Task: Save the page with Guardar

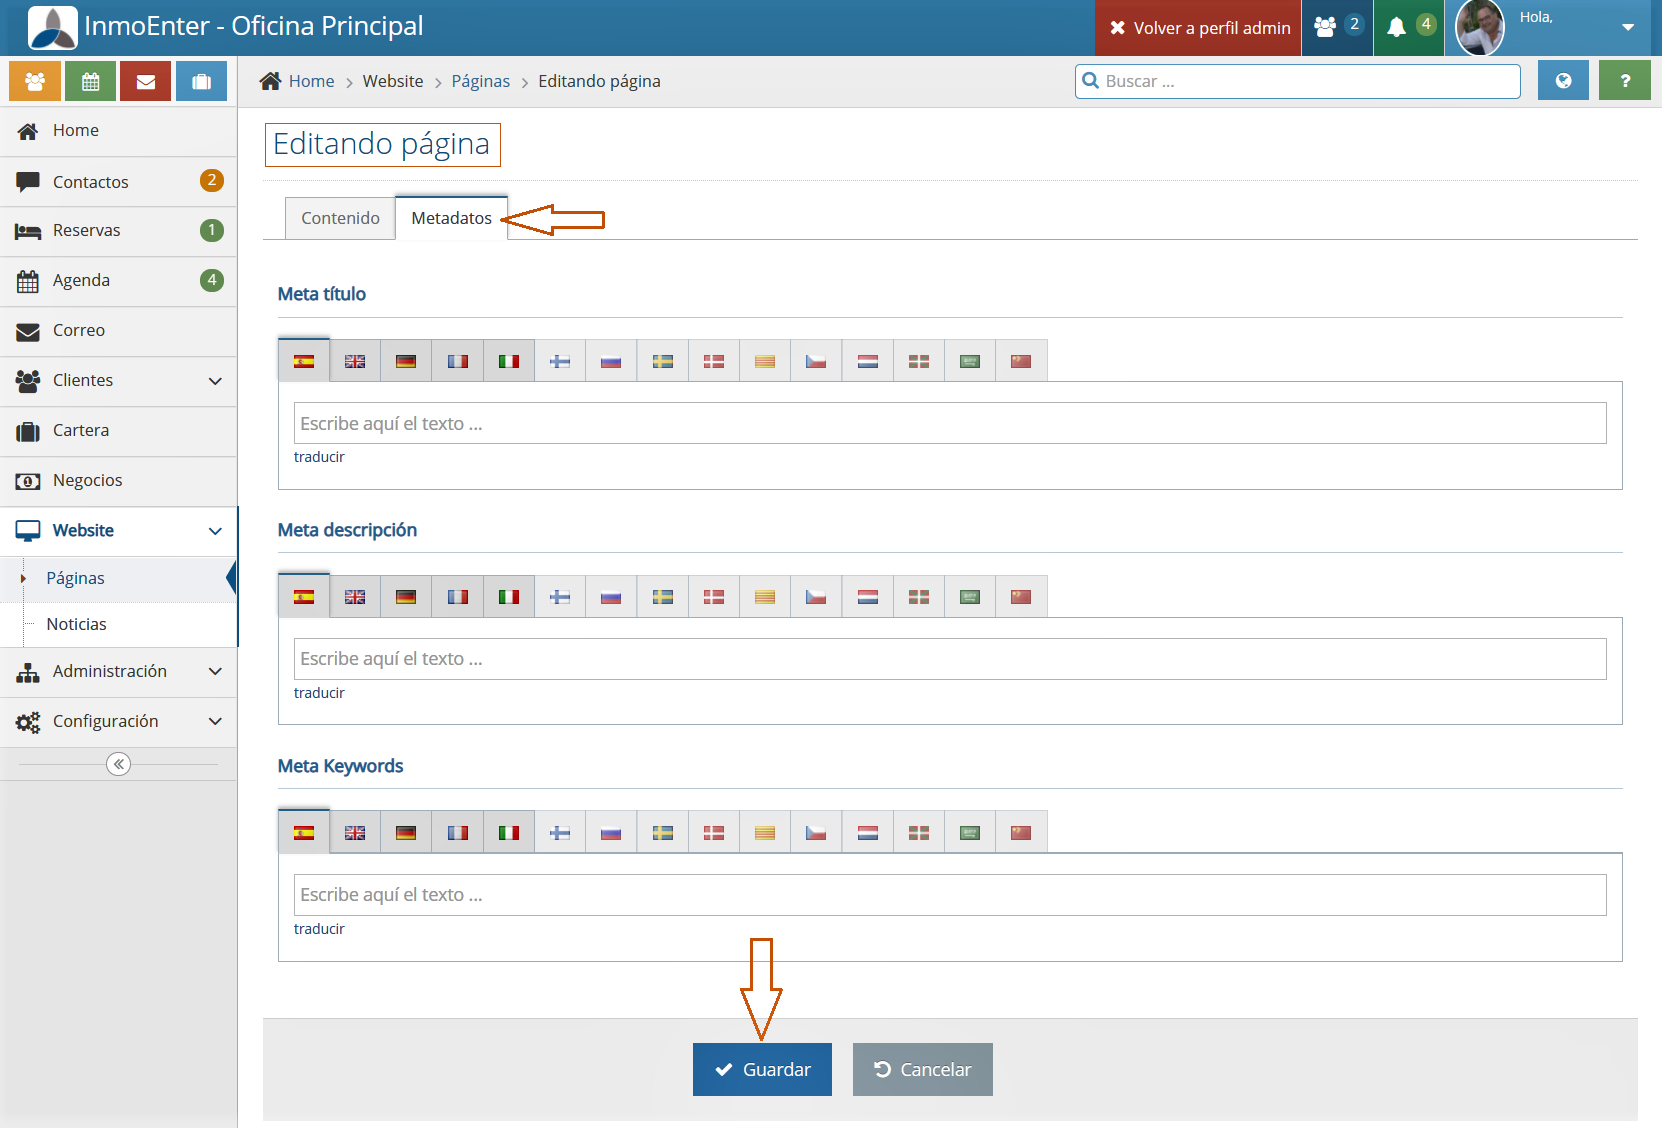Action: pos(762,1069)
